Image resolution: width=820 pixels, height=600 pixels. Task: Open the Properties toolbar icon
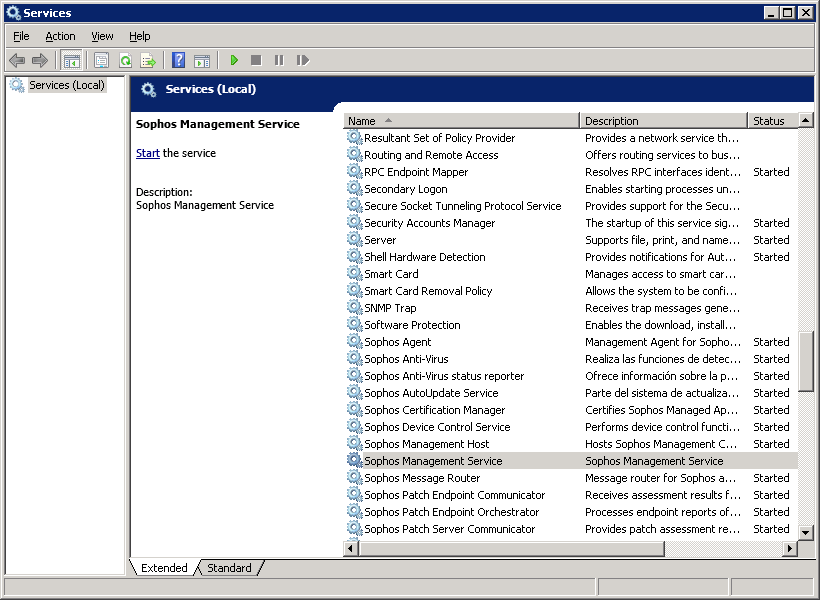tap(101, 61)
